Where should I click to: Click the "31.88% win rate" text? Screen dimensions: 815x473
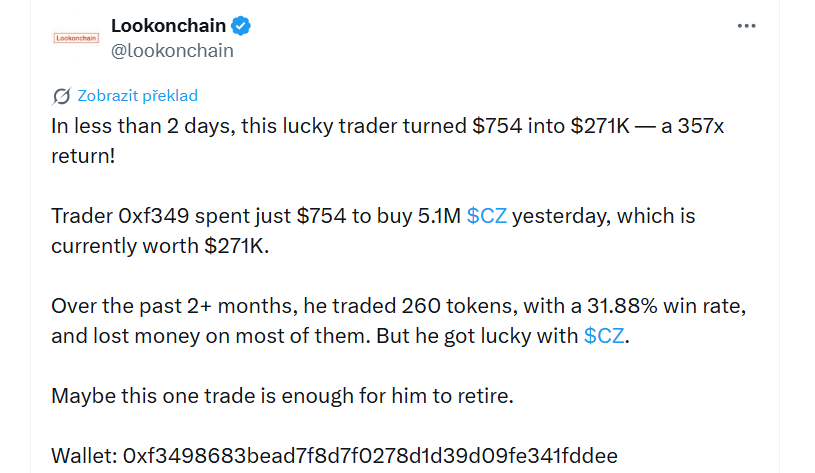[x=667, y=306]
